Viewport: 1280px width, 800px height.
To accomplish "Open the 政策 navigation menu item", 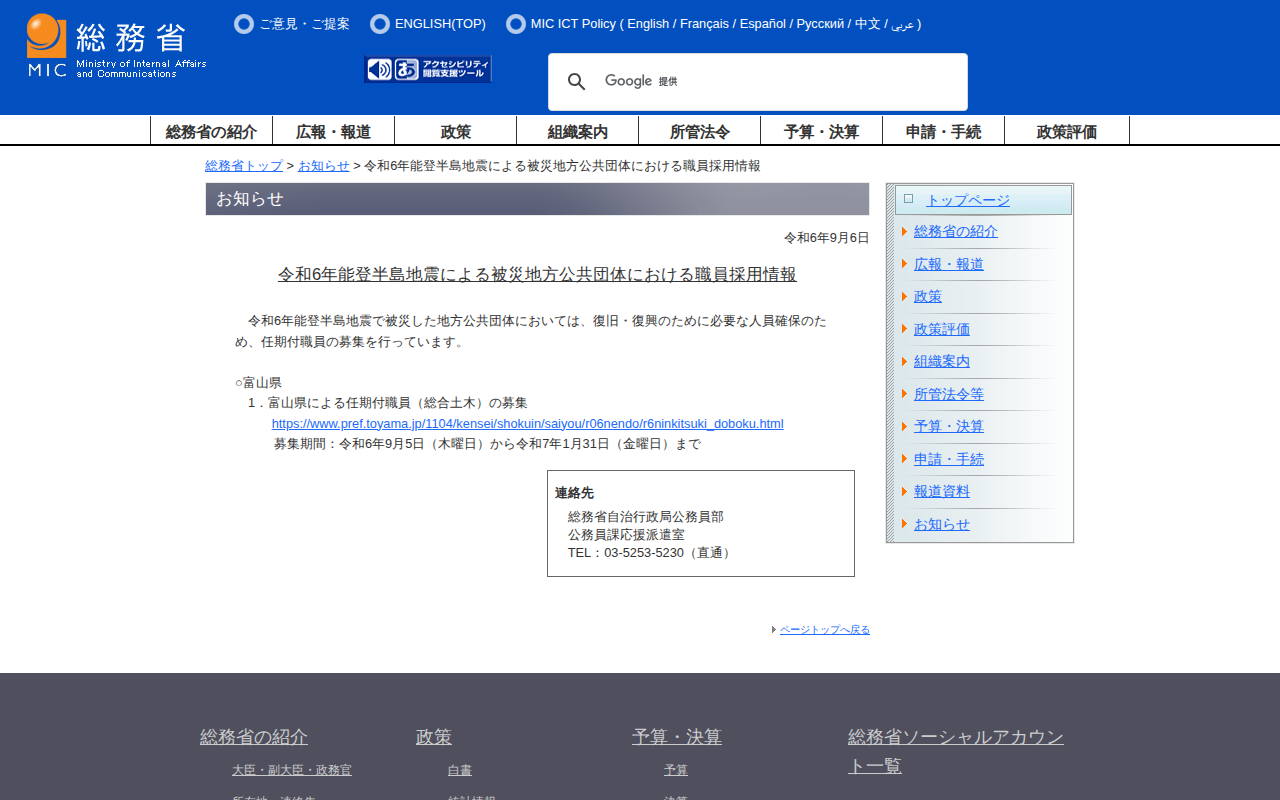I will tap(455, 131).
